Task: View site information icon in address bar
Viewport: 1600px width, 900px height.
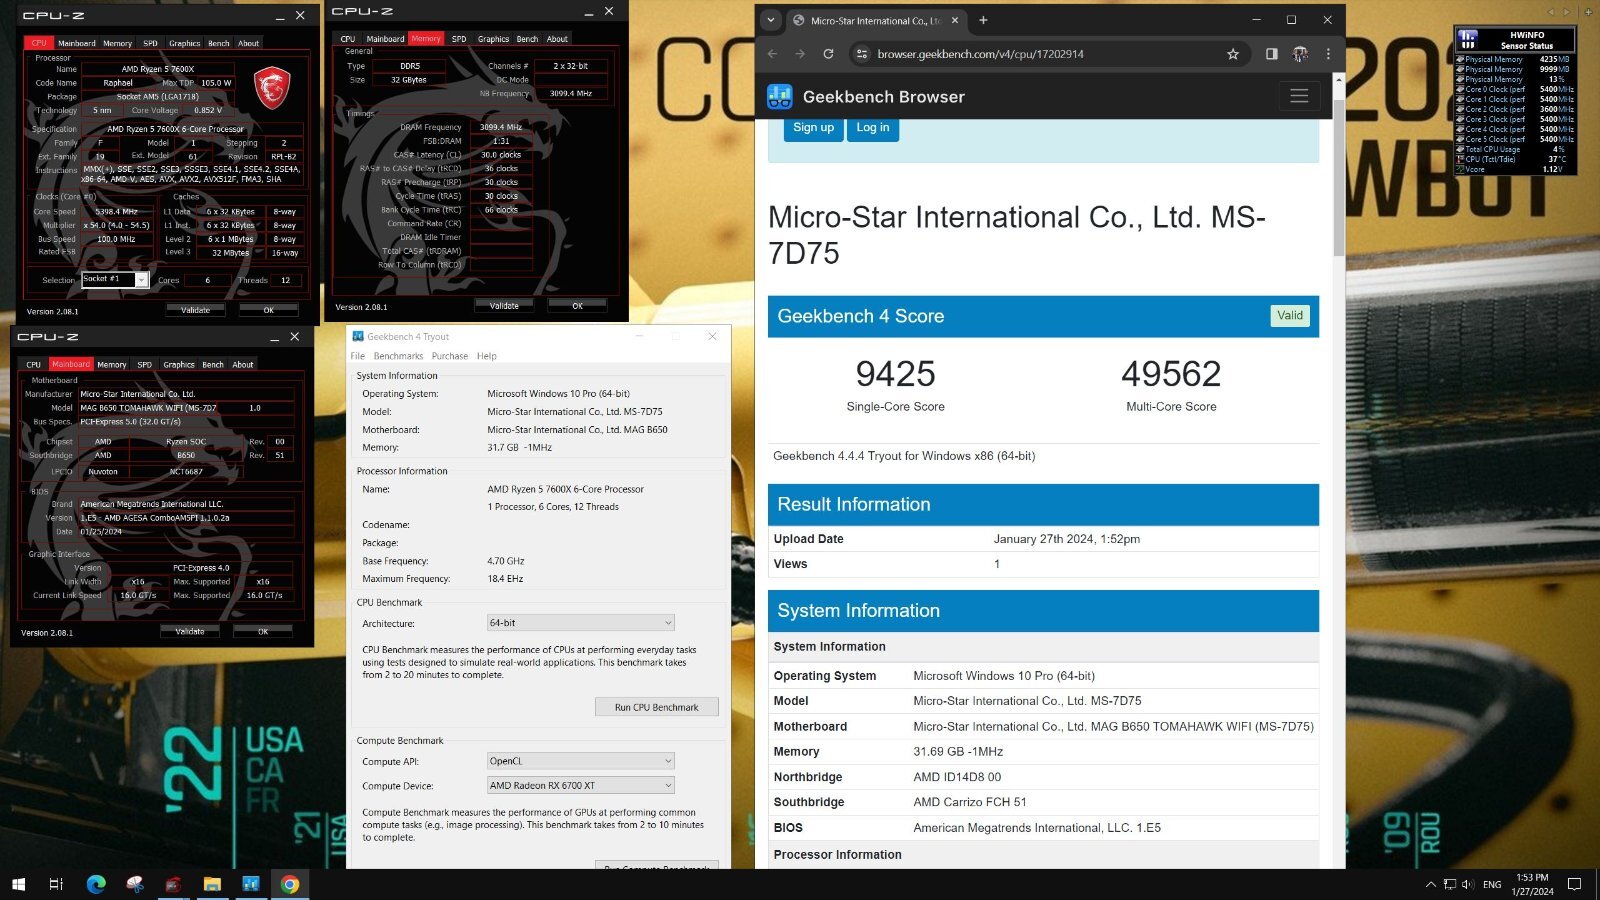Action: pyautogui.click(x=862, y=54)
